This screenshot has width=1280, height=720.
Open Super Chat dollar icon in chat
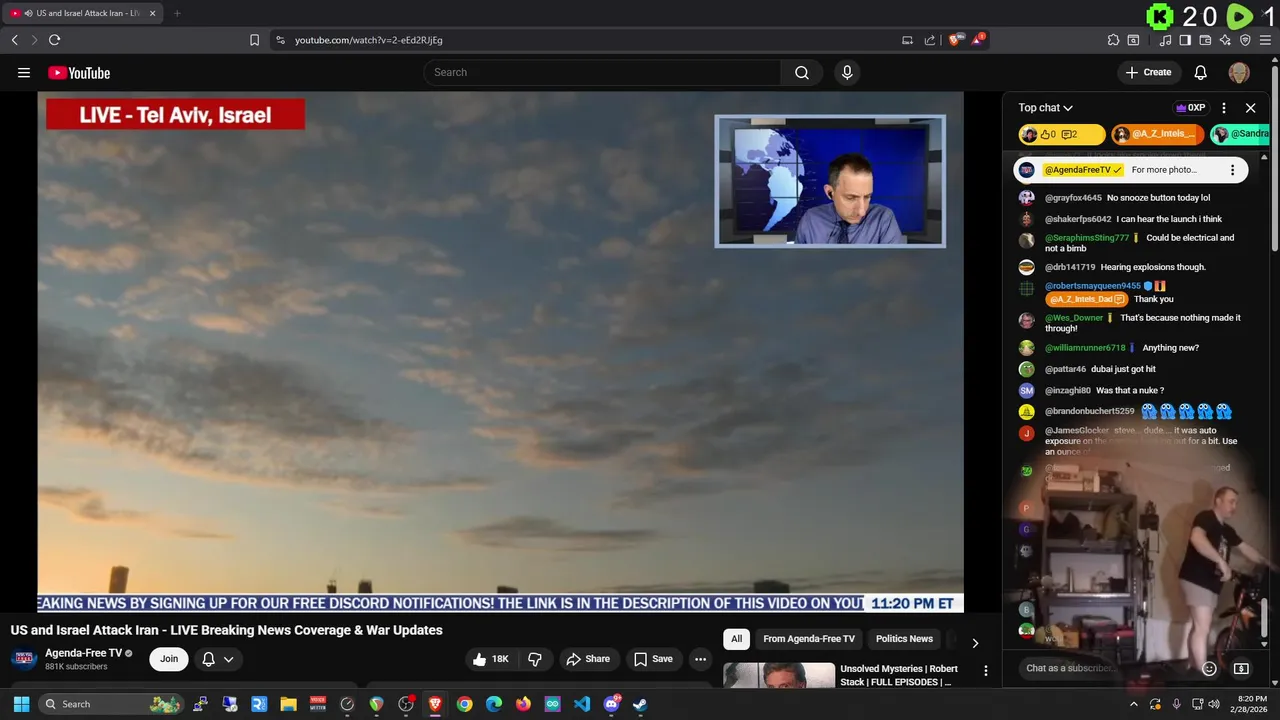tap(1241, 668)
